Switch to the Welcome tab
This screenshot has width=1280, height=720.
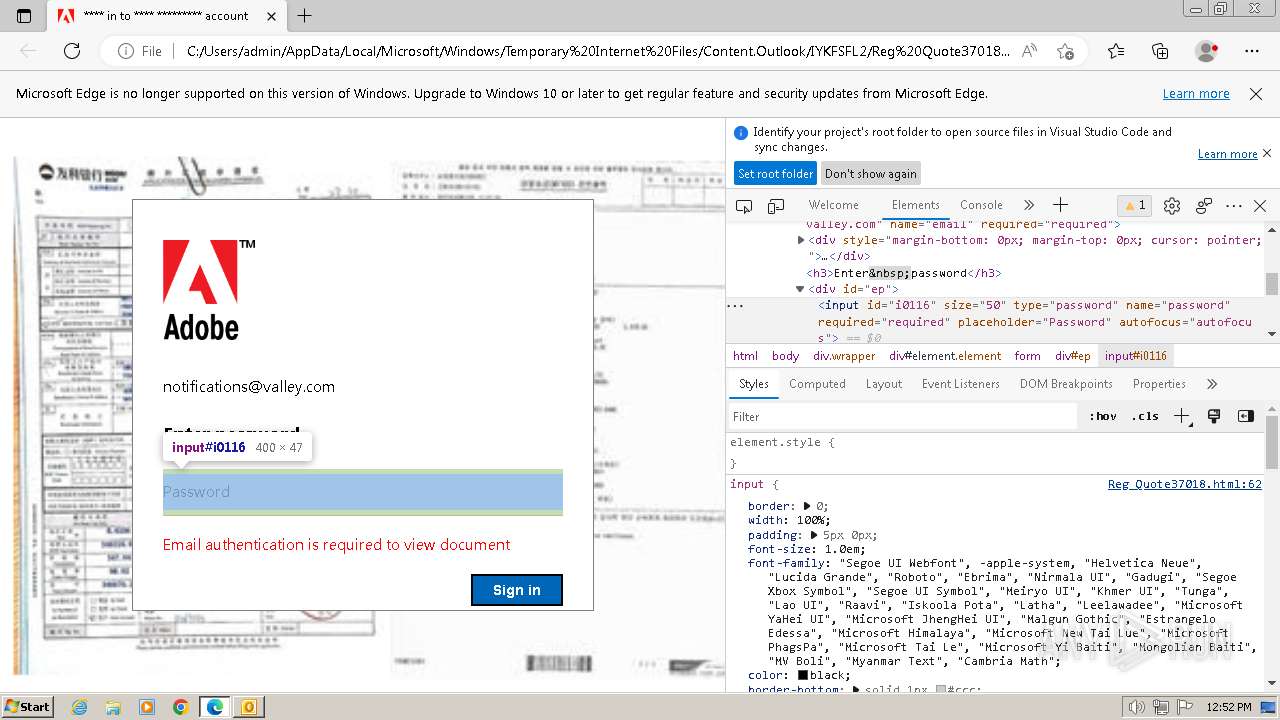(x=833, y=205)
